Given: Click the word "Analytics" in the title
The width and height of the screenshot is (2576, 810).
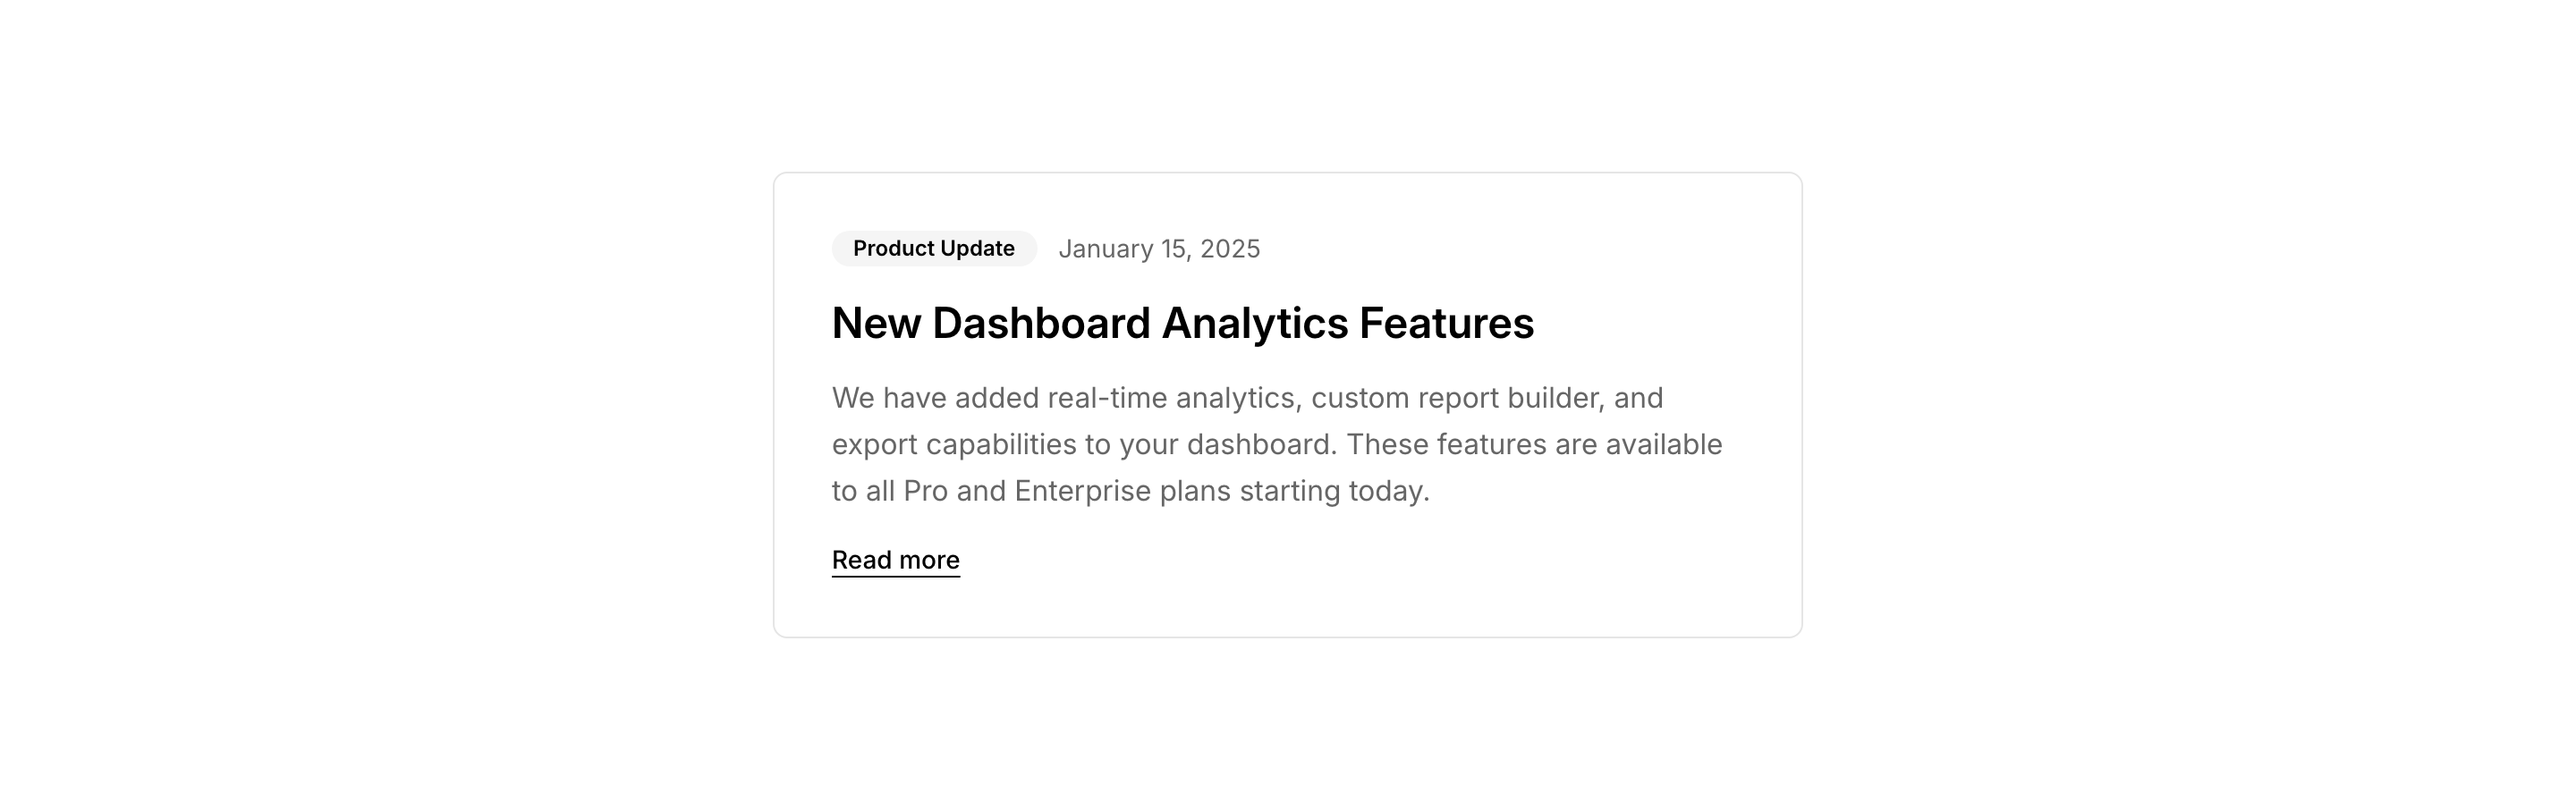Looking at the screenshot, I should pyautogui.click(x=1254, y=323).
